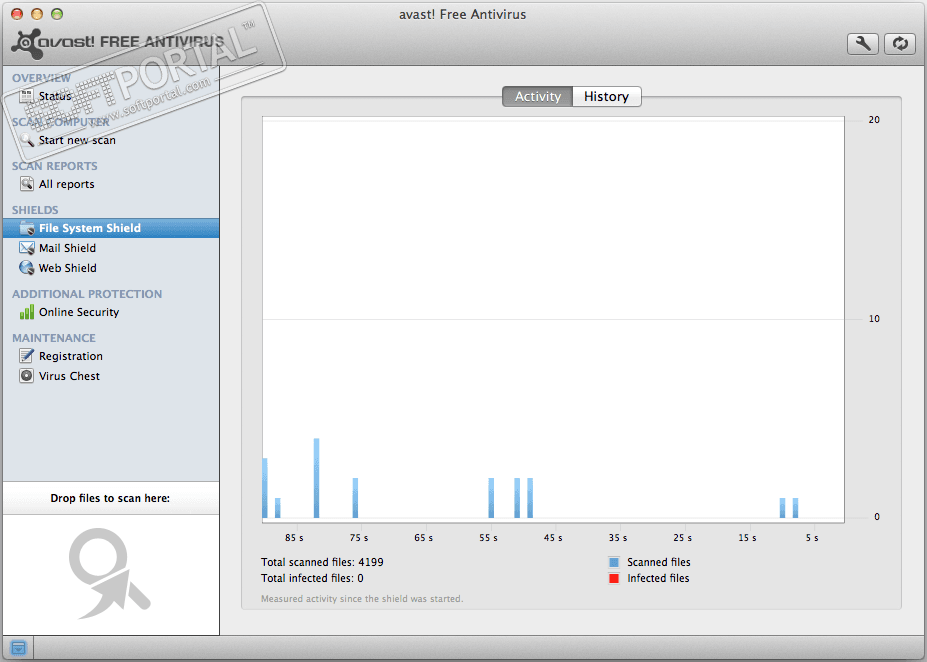This screenshot has width=927, height=662.
Task: Select File System Shield
Action: (x=111, y=228)
